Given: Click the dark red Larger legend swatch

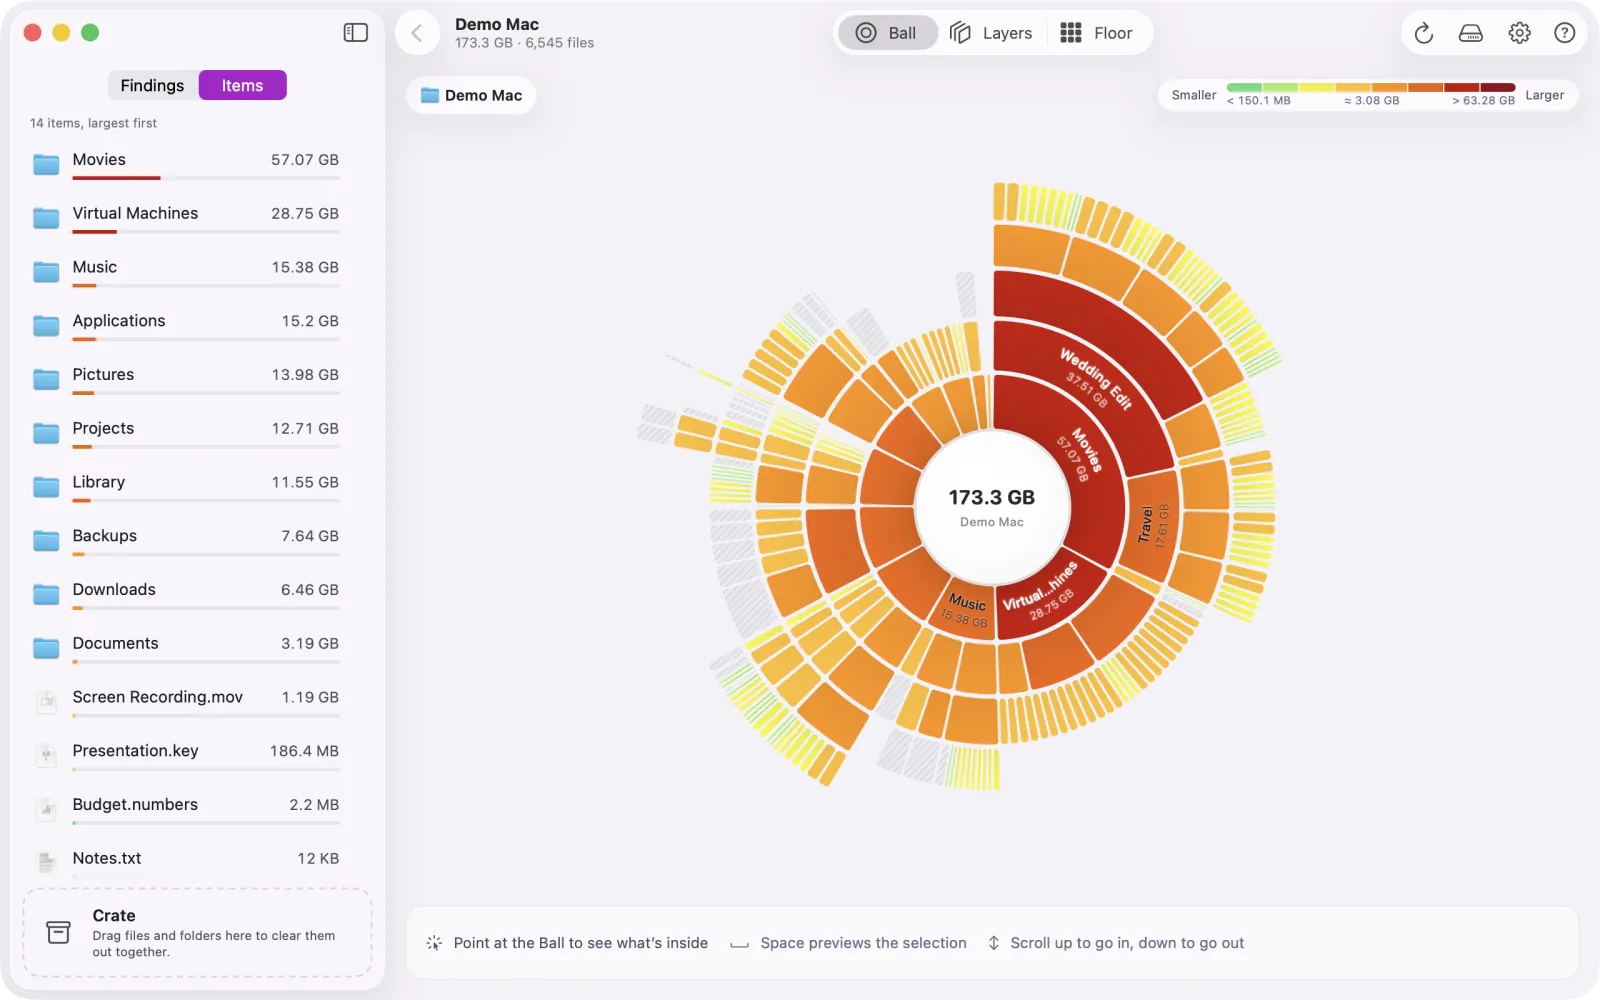Looking at the screenshot, I should (1497, 88).
